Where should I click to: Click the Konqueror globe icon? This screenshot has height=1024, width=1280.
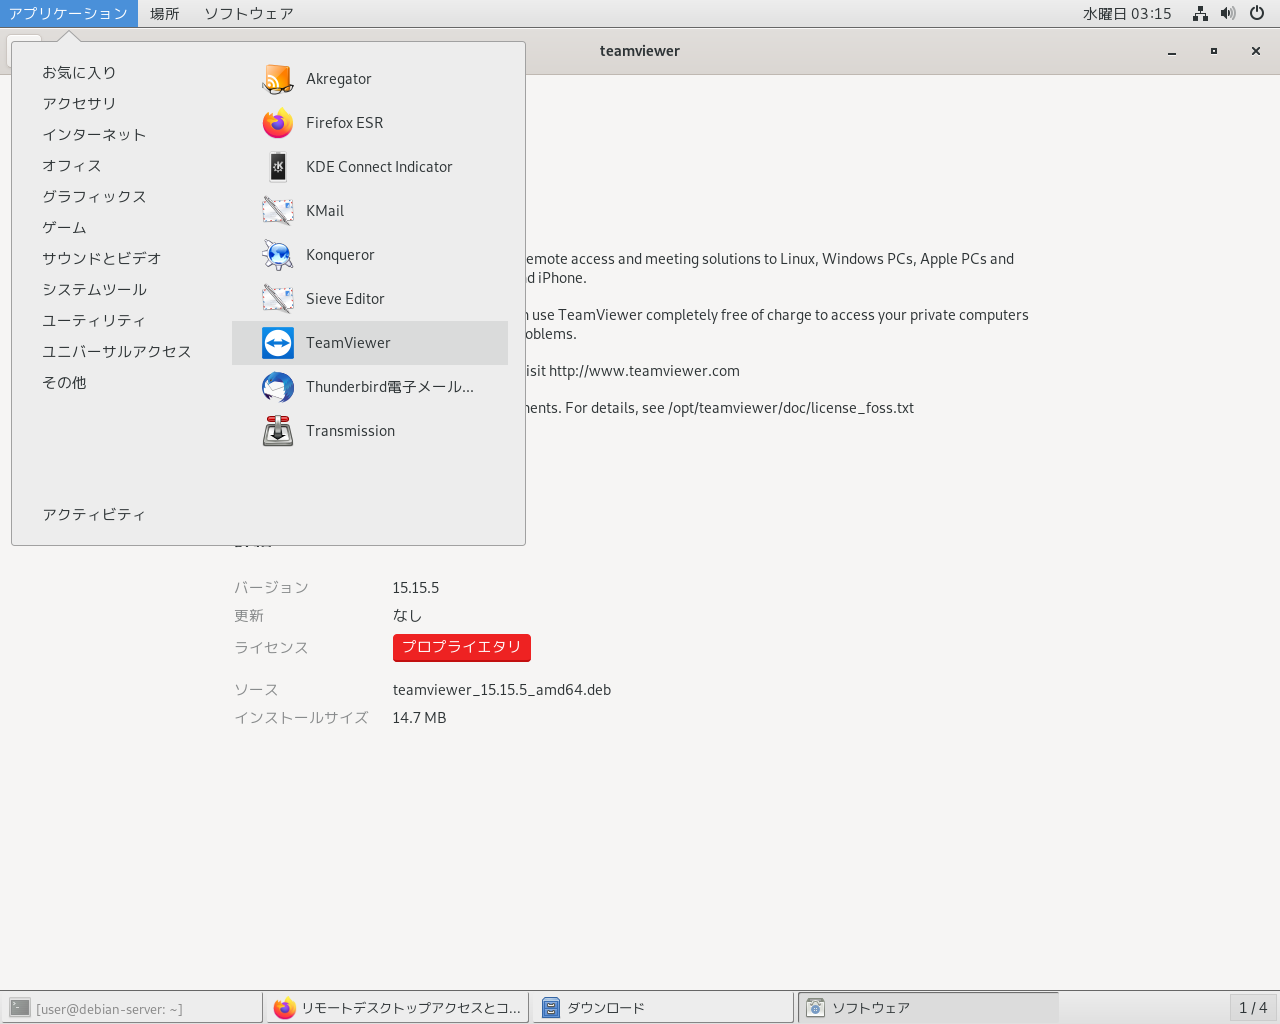pos(278,255)
